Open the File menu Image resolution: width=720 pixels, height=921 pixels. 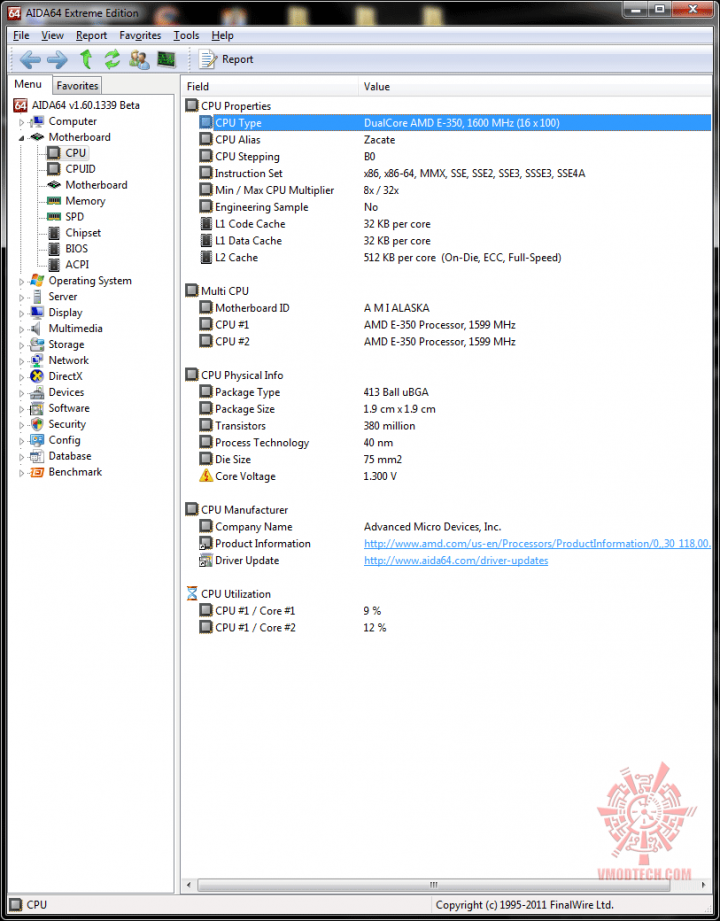21,35
